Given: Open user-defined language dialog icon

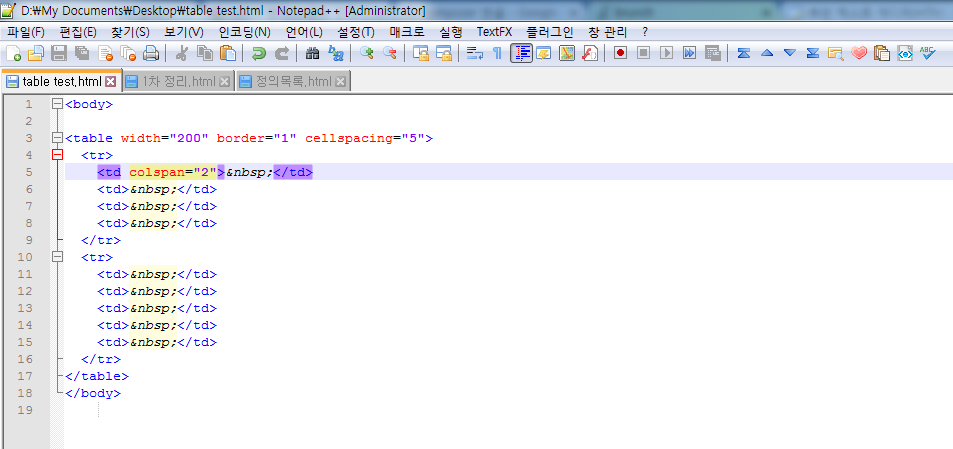Looking at the screenshot, I should [543, 53].
